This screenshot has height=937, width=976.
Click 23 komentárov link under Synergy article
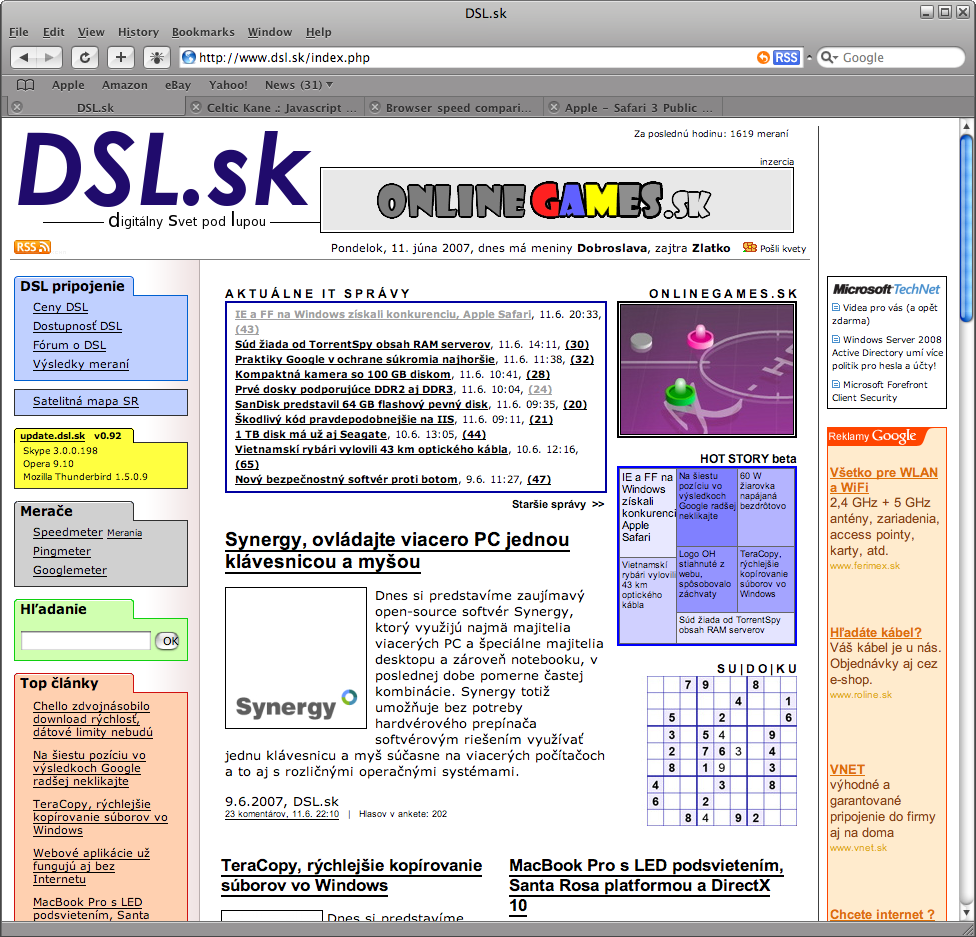(282, 814)
